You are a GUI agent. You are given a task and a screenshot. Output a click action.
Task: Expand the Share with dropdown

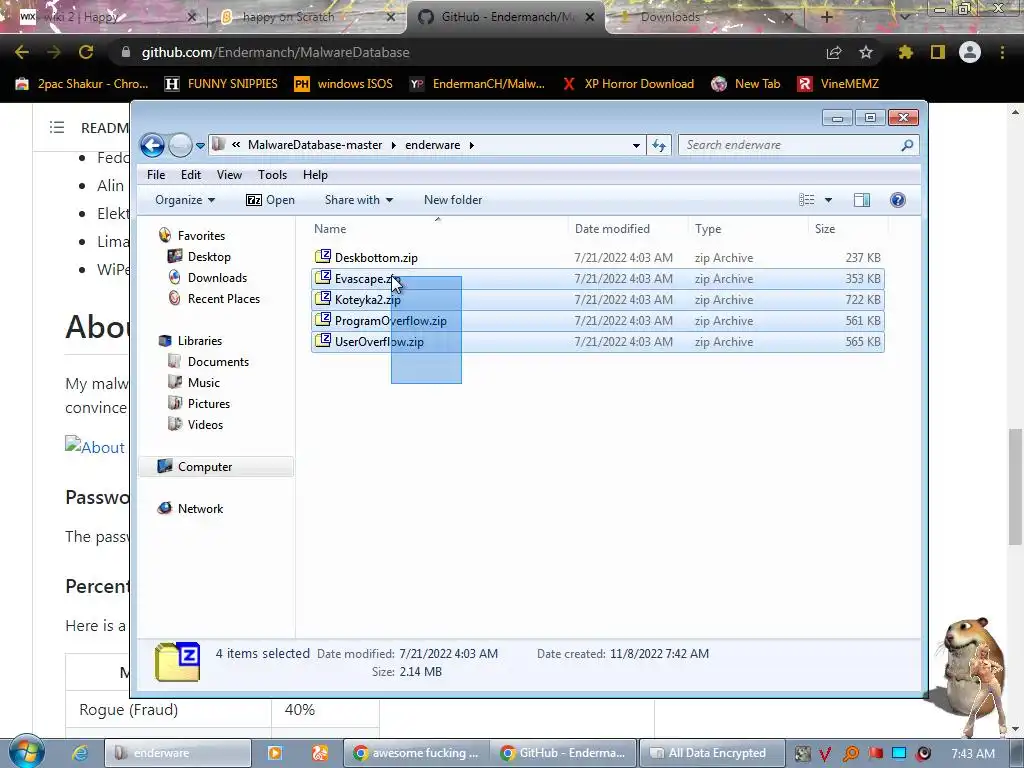[x=359, y=200]
